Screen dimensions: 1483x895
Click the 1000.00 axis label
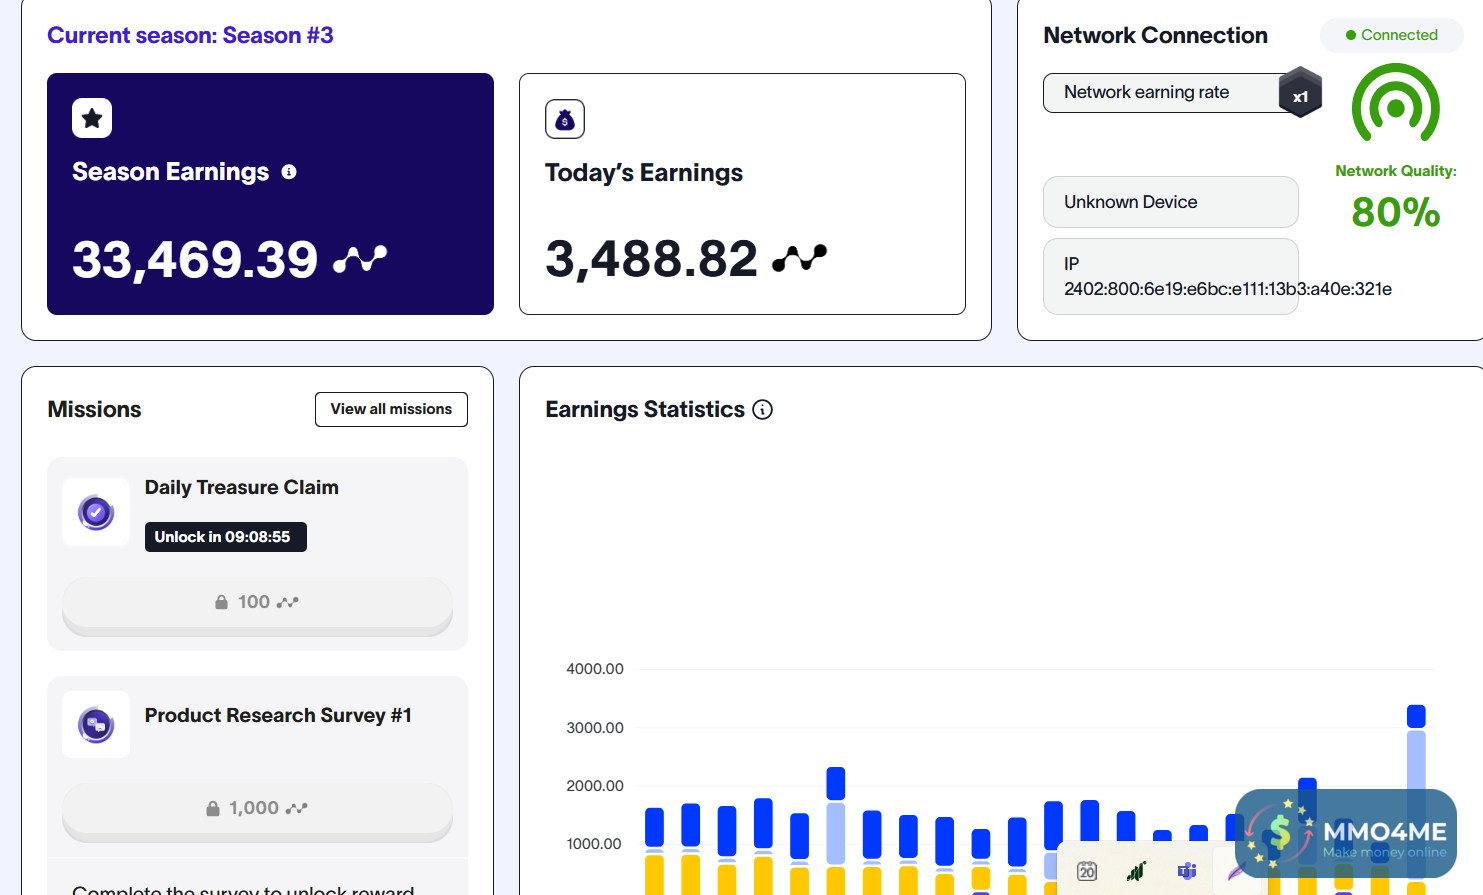pyautogui.click(x=594, y=844)
